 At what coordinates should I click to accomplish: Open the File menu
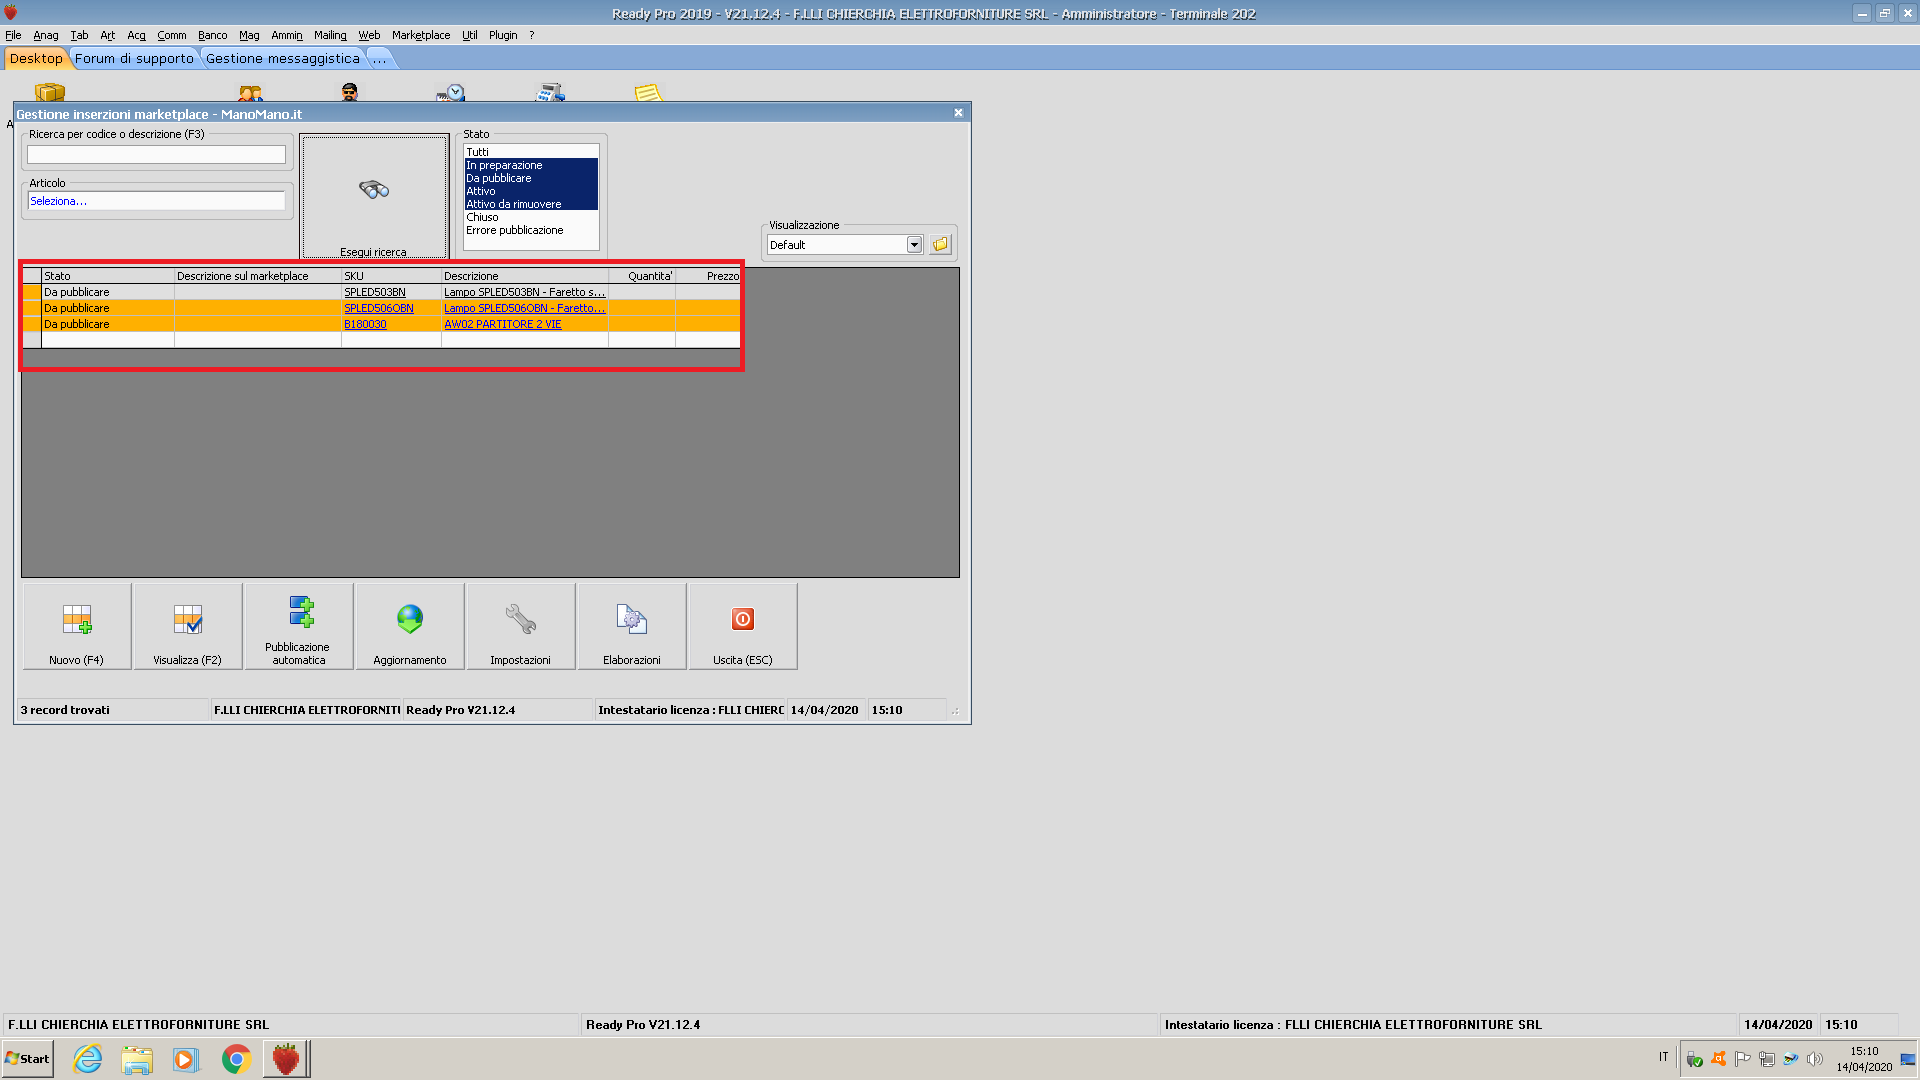[13, 35]
